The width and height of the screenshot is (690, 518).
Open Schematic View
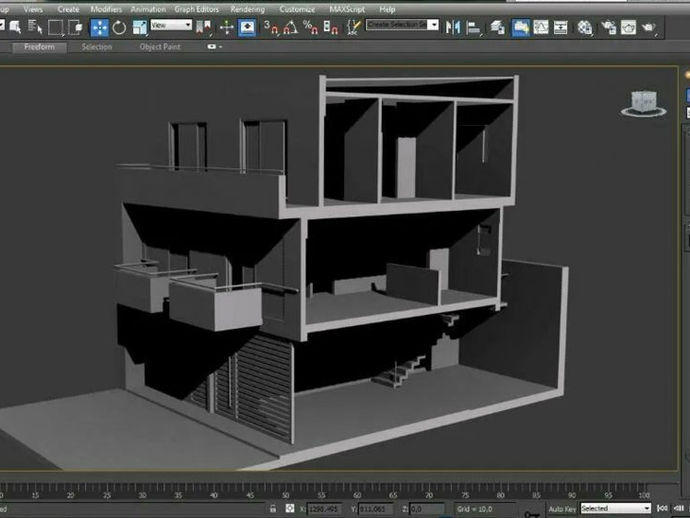click(x=561, y=27)
